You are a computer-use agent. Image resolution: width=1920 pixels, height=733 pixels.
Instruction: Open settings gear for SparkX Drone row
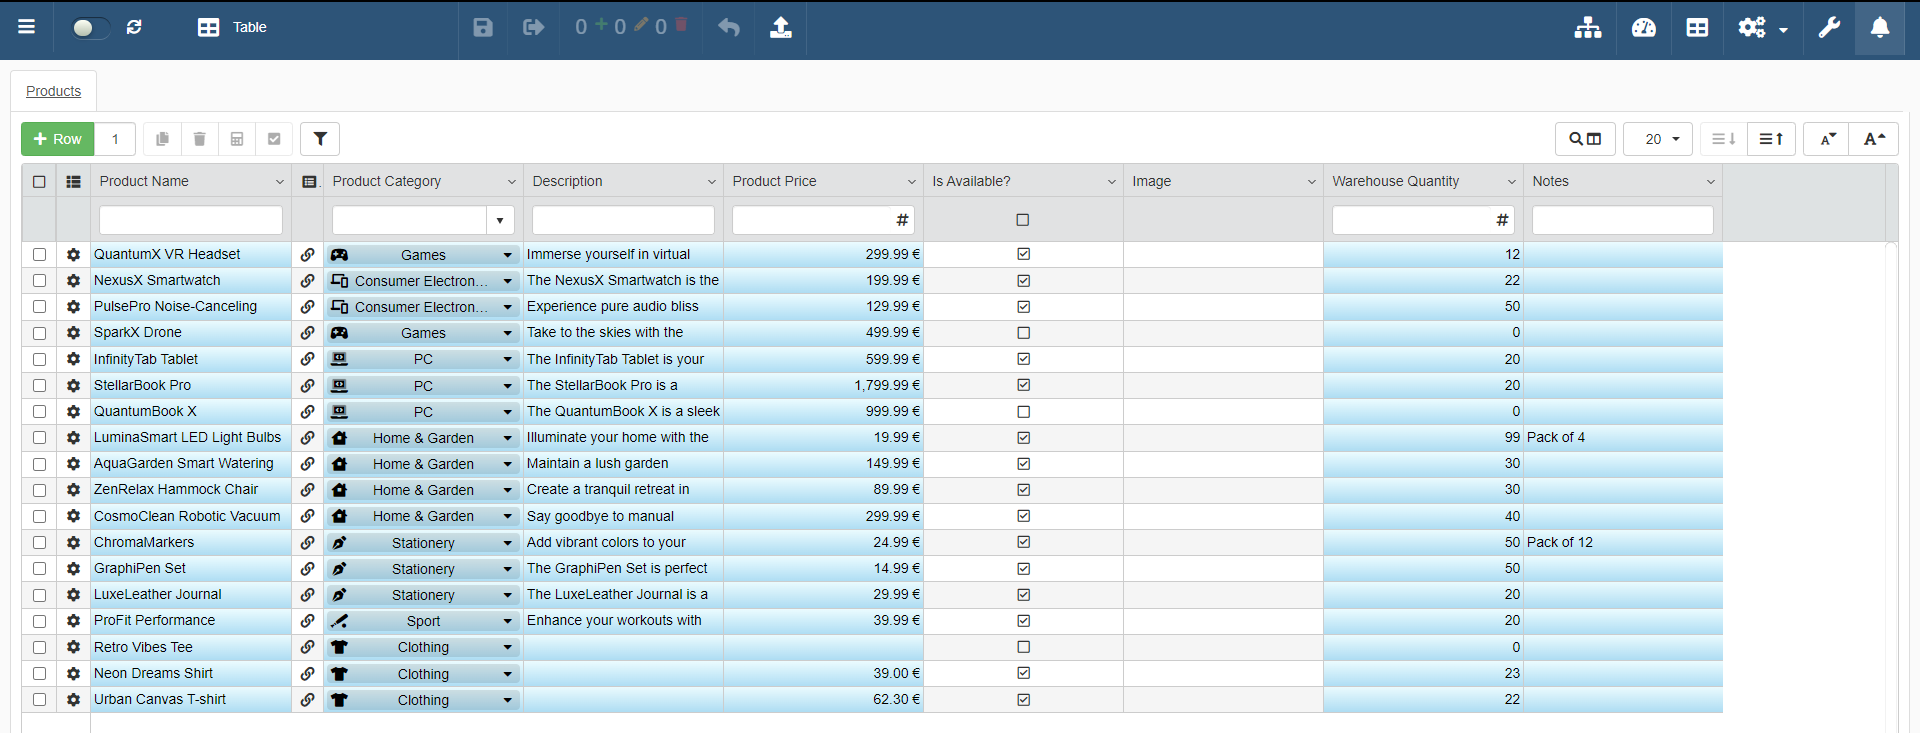pyautogui.click(x=73, y=333)
